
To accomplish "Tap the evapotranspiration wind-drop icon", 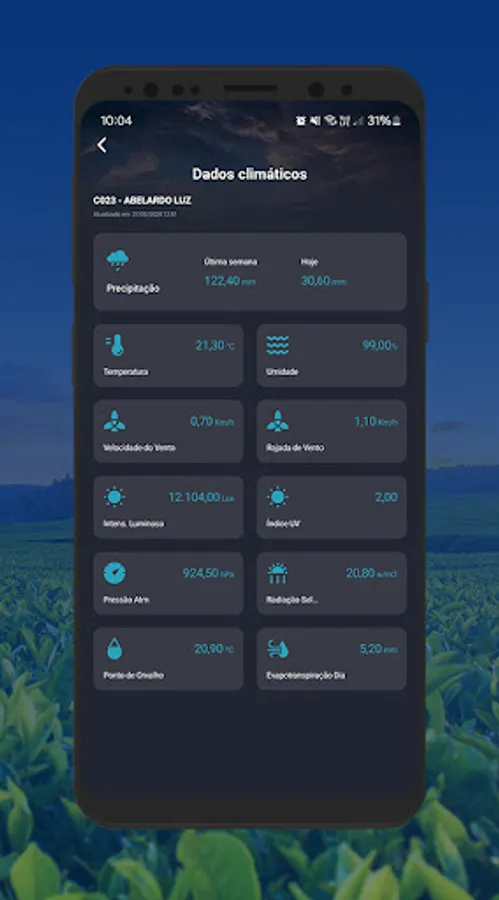I will (278, 649).
